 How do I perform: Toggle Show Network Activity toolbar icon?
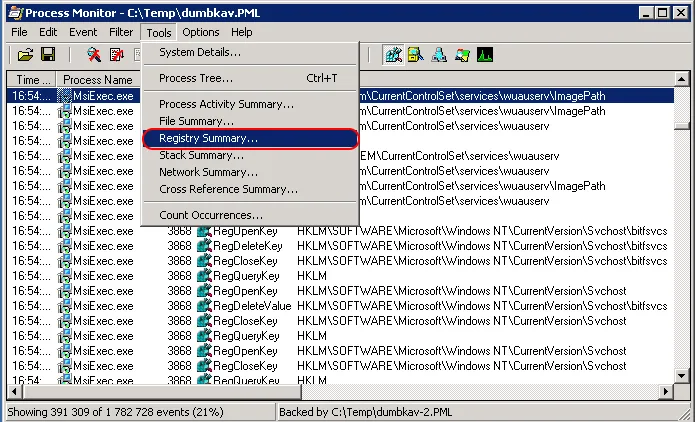(x=438, y=54)
